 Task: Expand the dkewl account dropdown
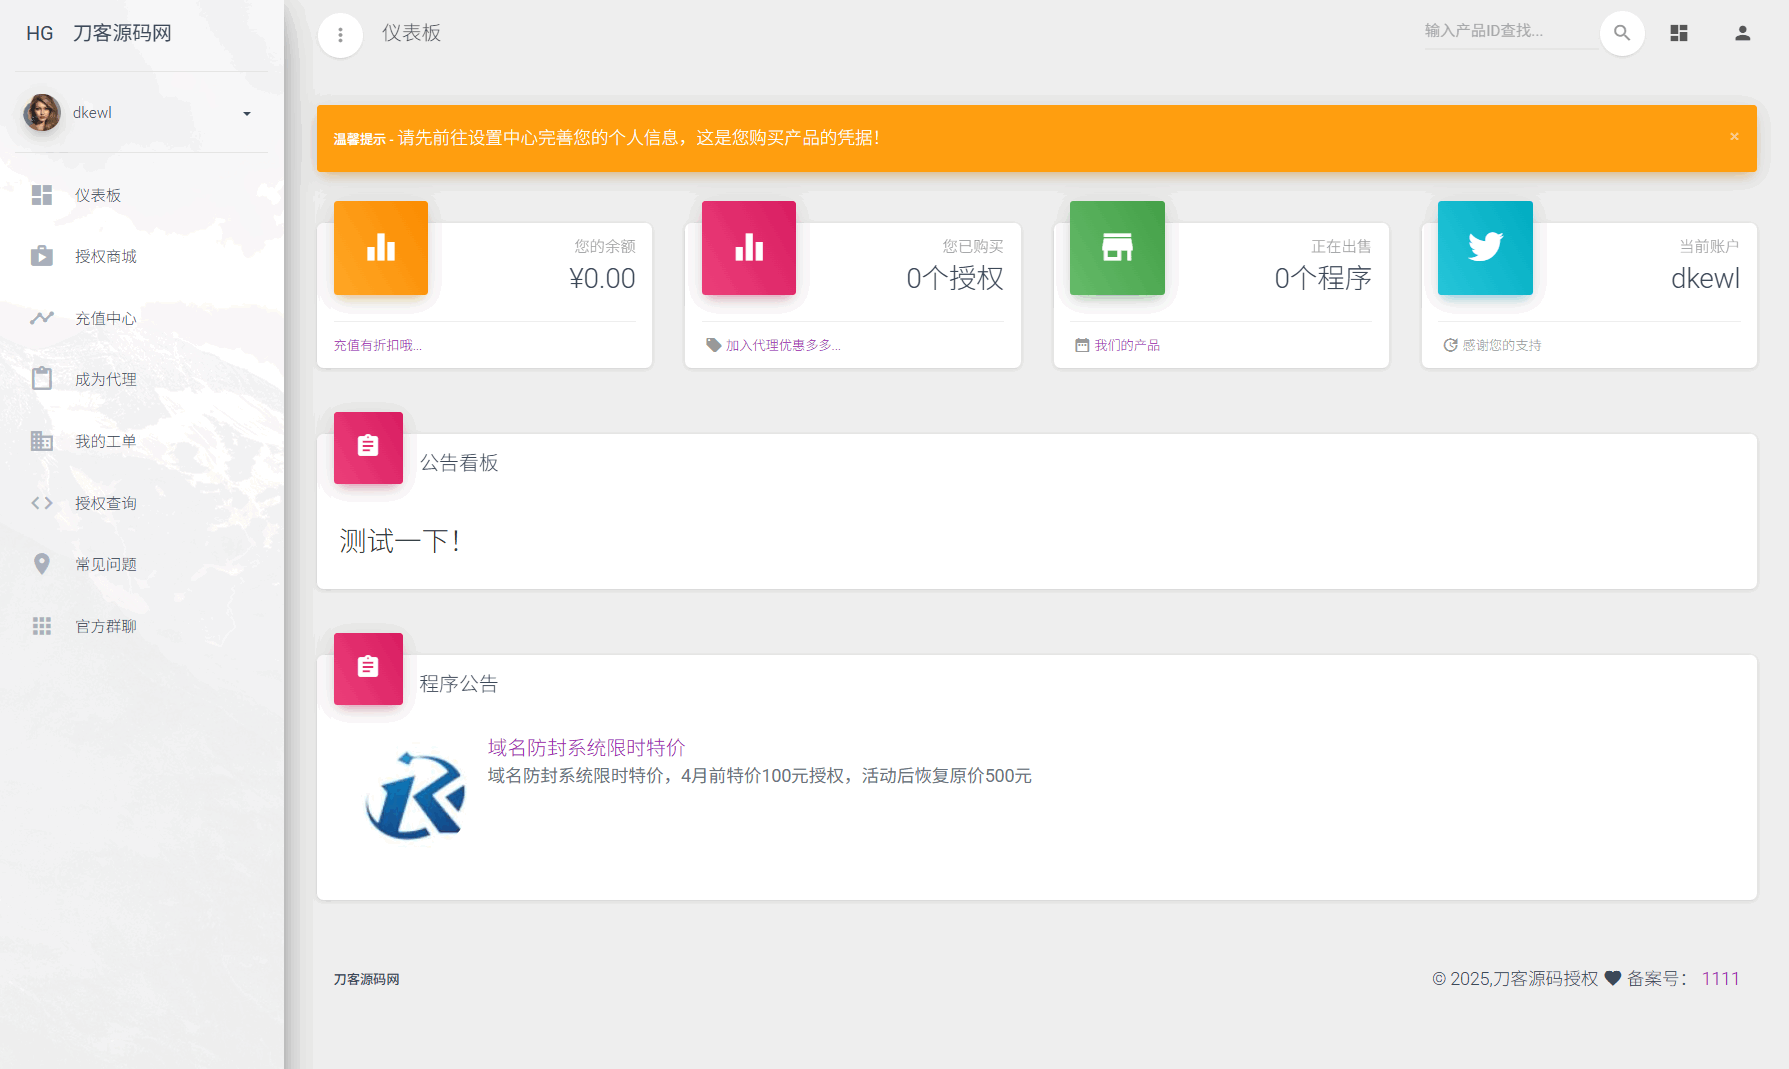[246, 113]
